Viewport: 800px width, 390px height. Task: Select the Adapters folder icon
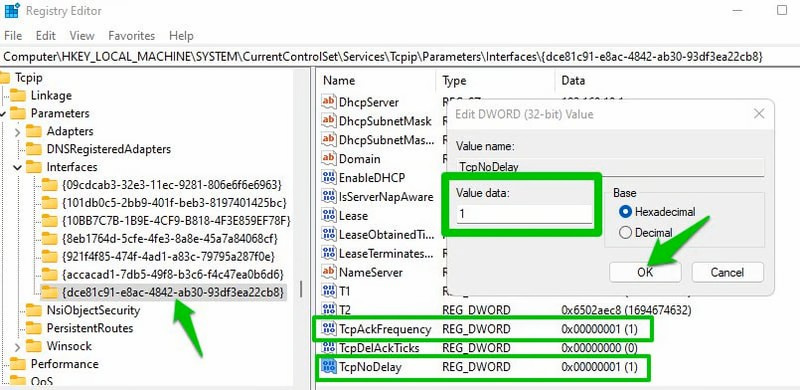(x=34, y=131)
